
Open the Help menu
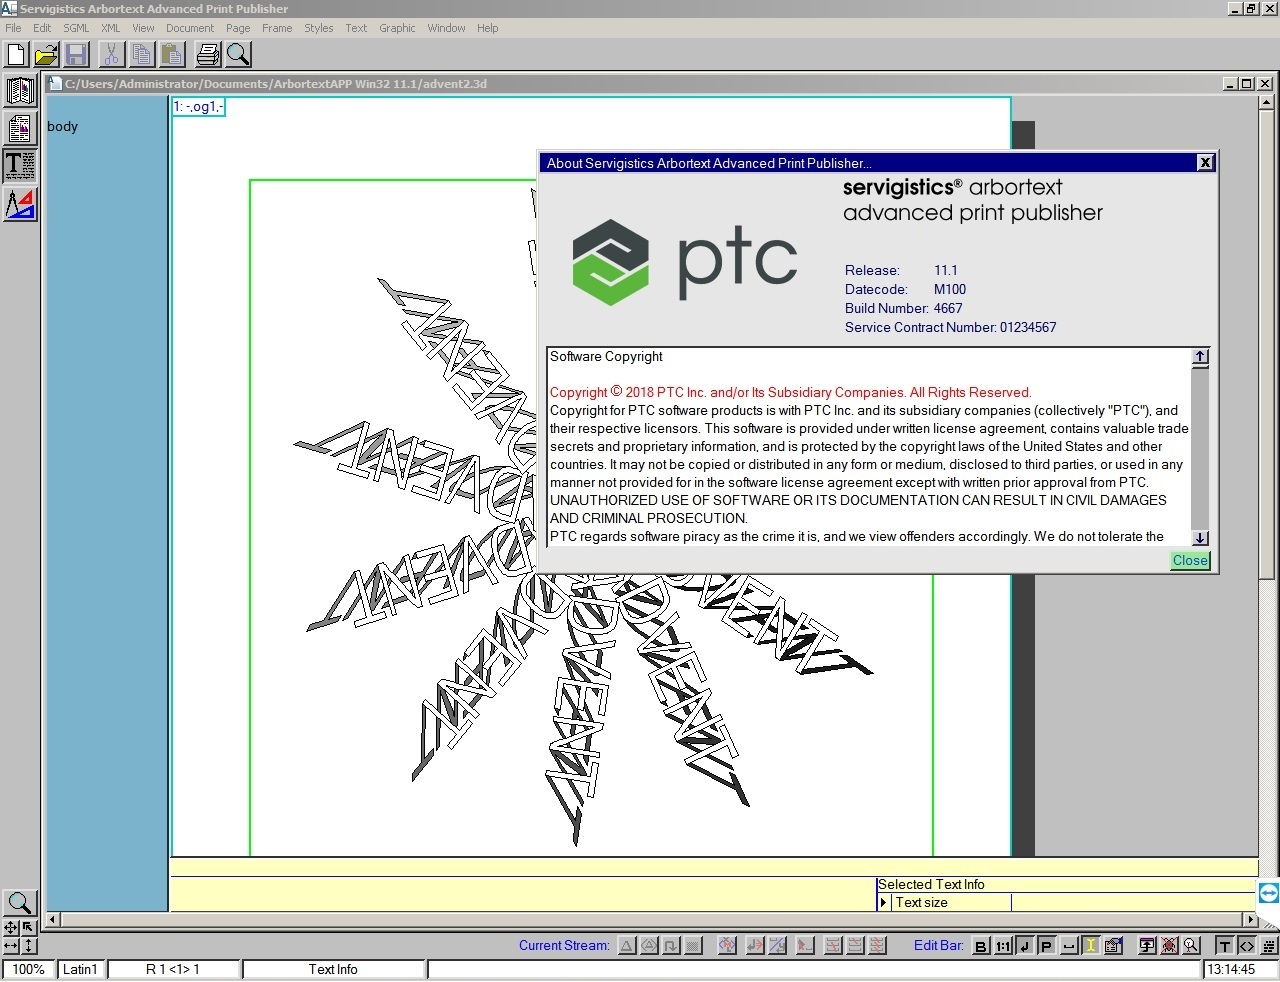point(487,28)
